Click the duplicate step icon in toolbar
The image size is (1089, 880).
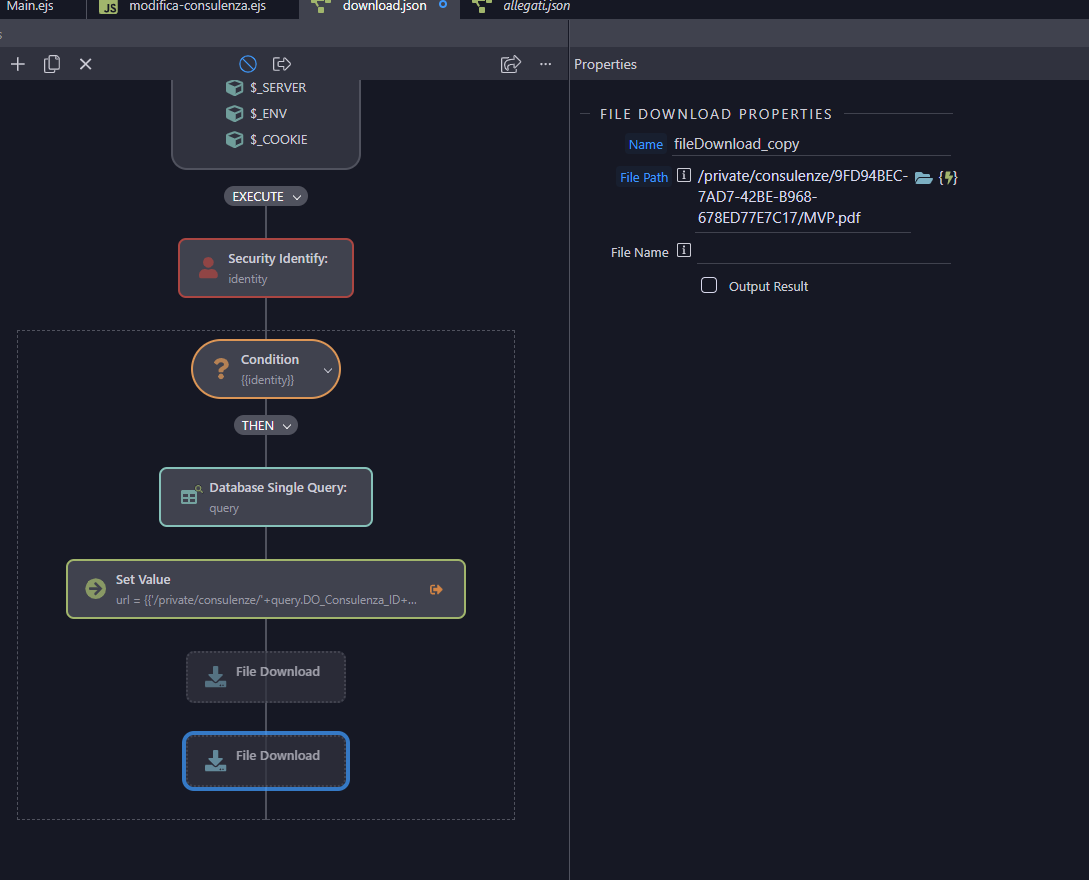pyautogui.click(x=52, y=64)
